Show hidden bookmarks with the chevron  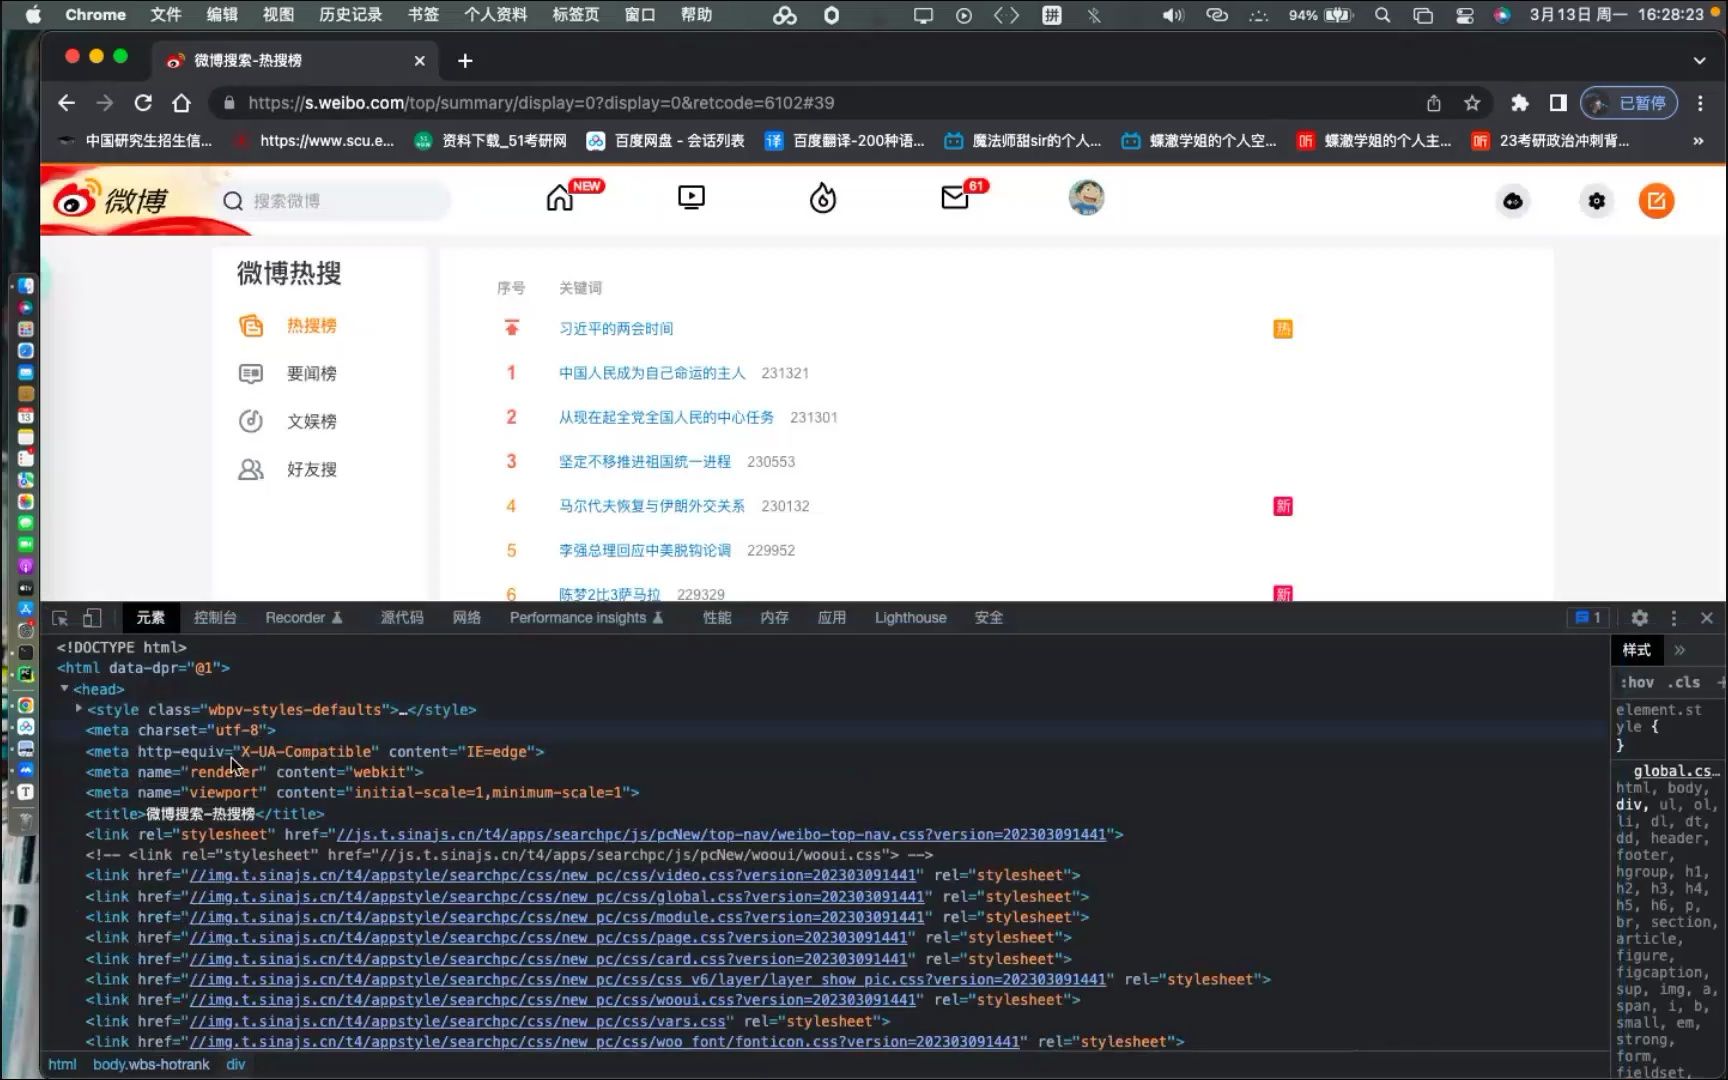pos(1698,141)
